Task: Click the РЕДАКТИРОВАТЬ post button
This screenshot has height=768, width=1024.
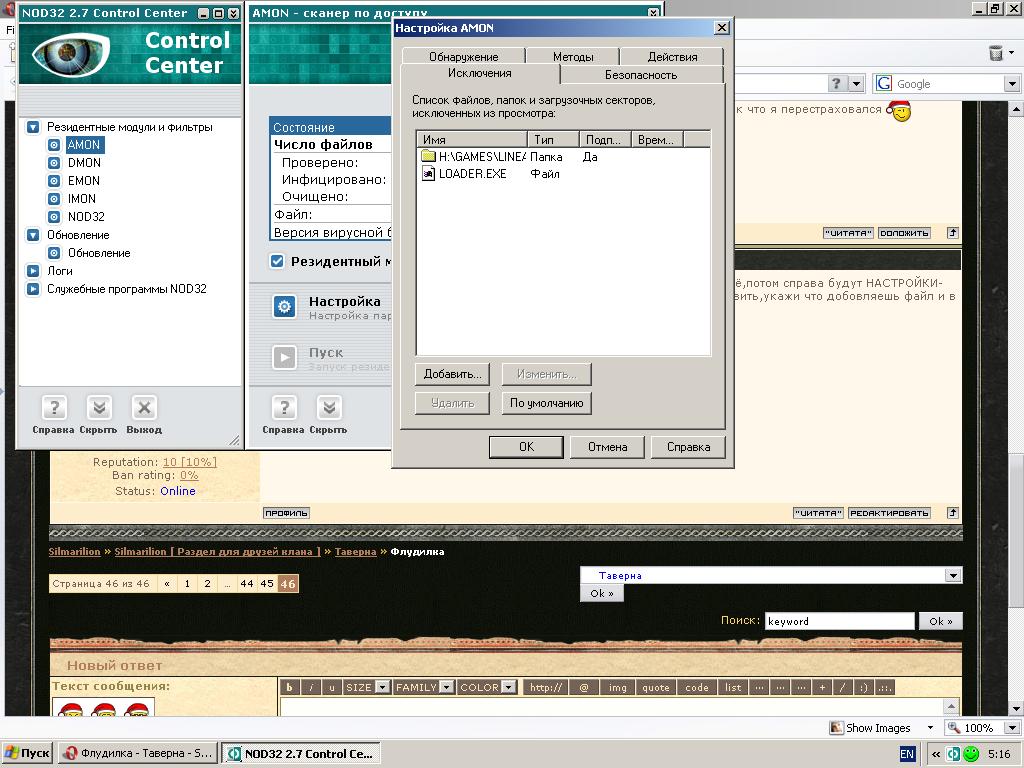Action: (889, 513)
